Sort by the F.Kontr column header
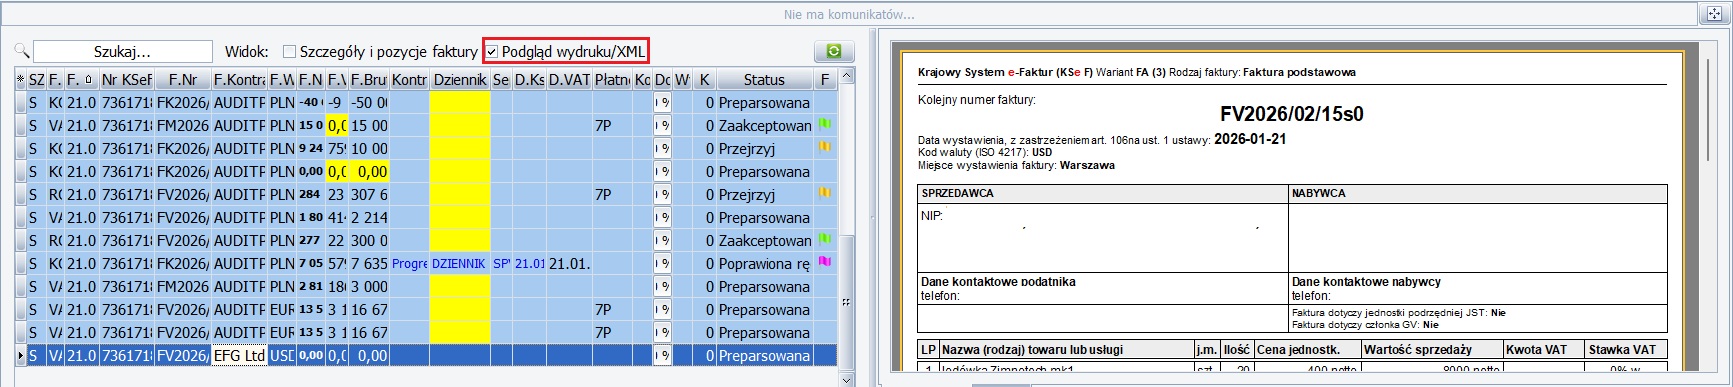1733x387 pixels. (239, 79)
